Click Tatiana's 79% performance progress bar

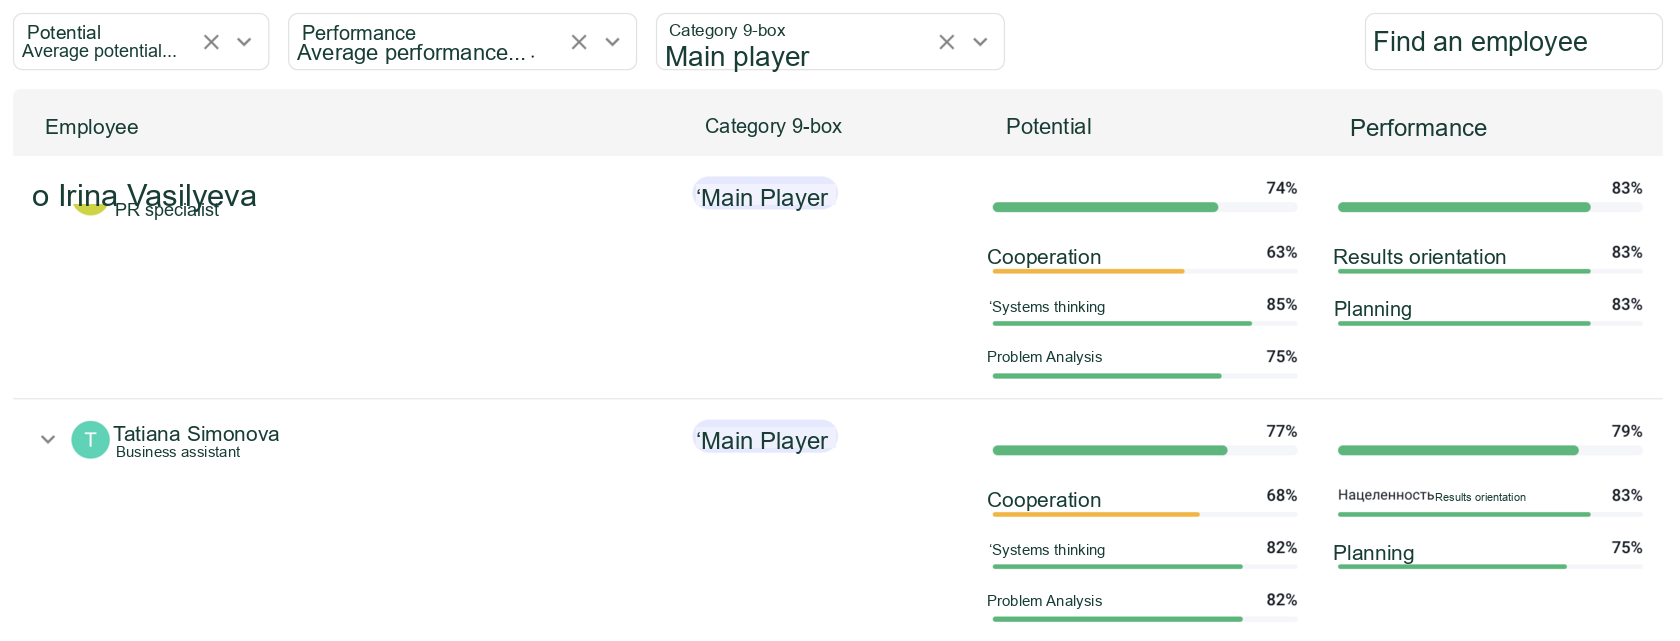pos(1490,450)
